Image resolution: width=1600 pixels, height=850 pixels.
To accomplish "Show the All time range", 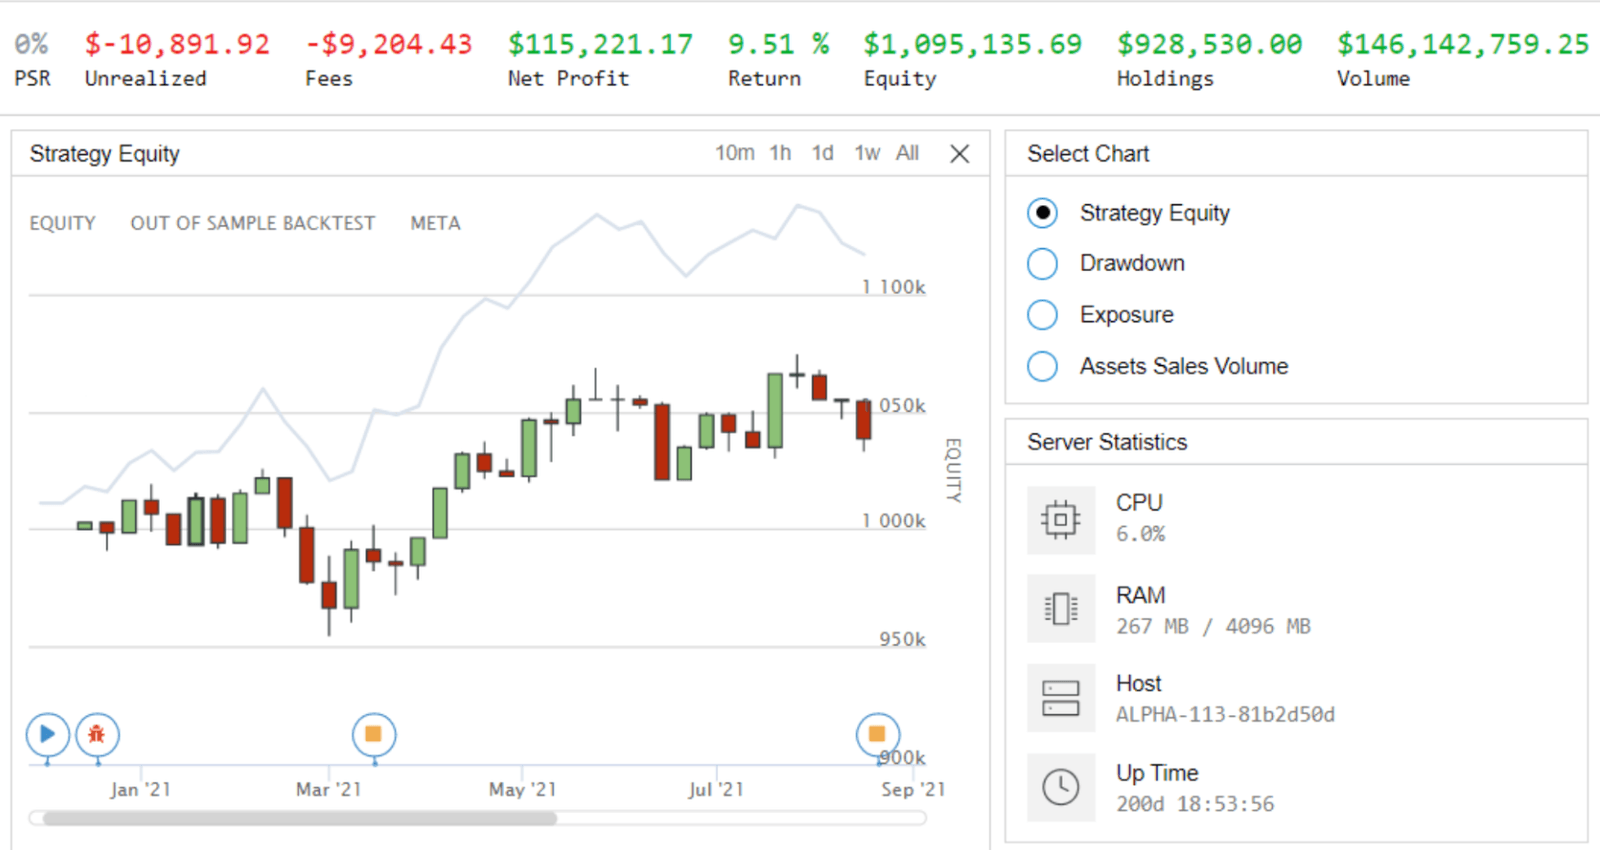I will tap(907, 153).
